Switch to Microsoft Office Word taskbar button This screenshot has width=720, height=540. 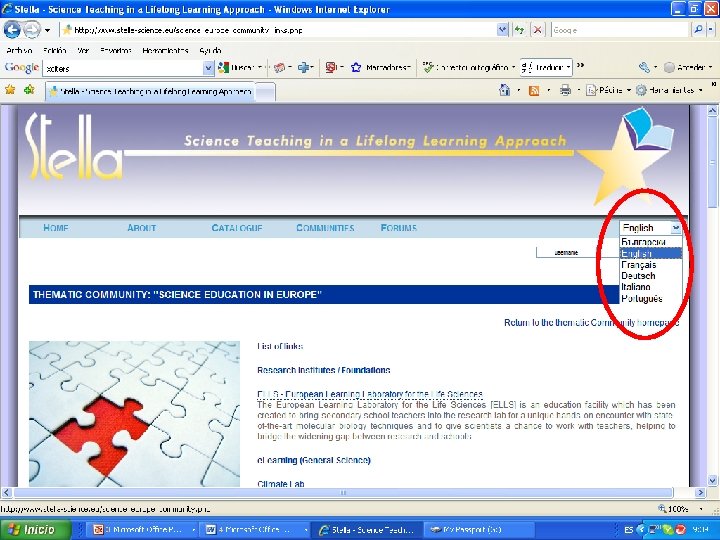pyautogui.click(x=255, y=530)
